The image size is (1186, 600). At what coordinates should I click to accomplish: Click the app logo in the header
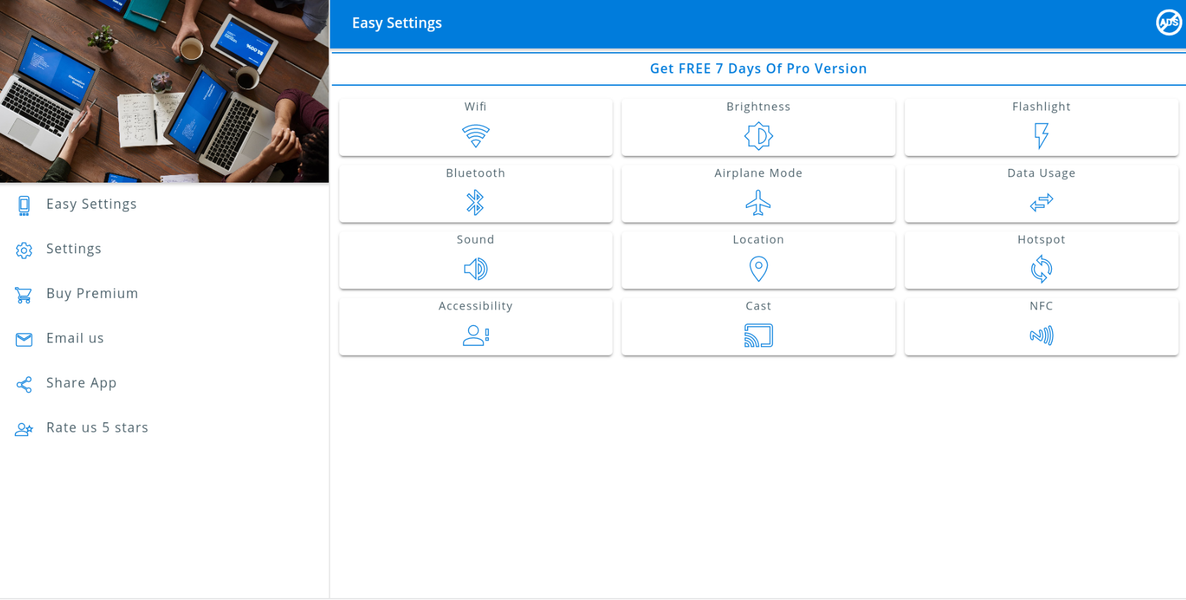click(x=1168, y=22)
